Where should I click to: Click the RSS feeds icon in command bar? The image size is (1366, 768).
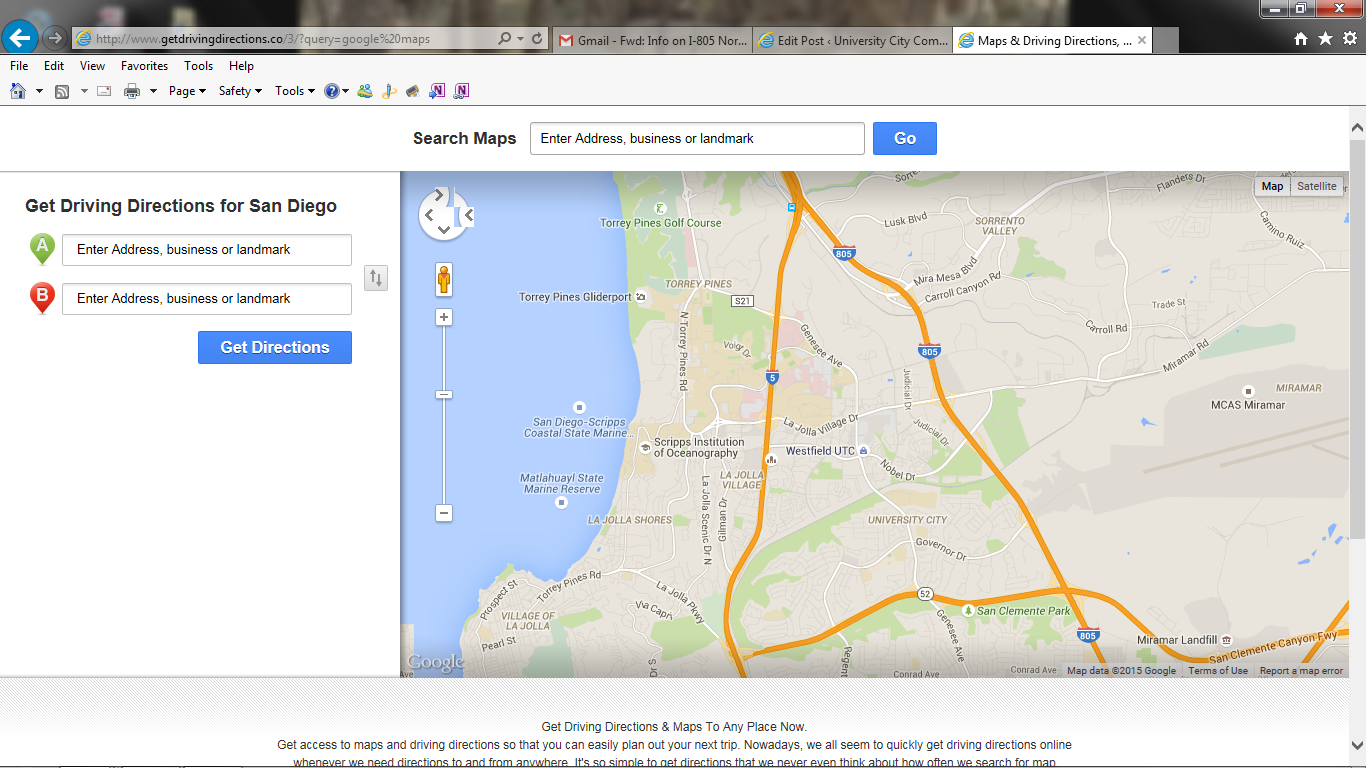[62, 91]
